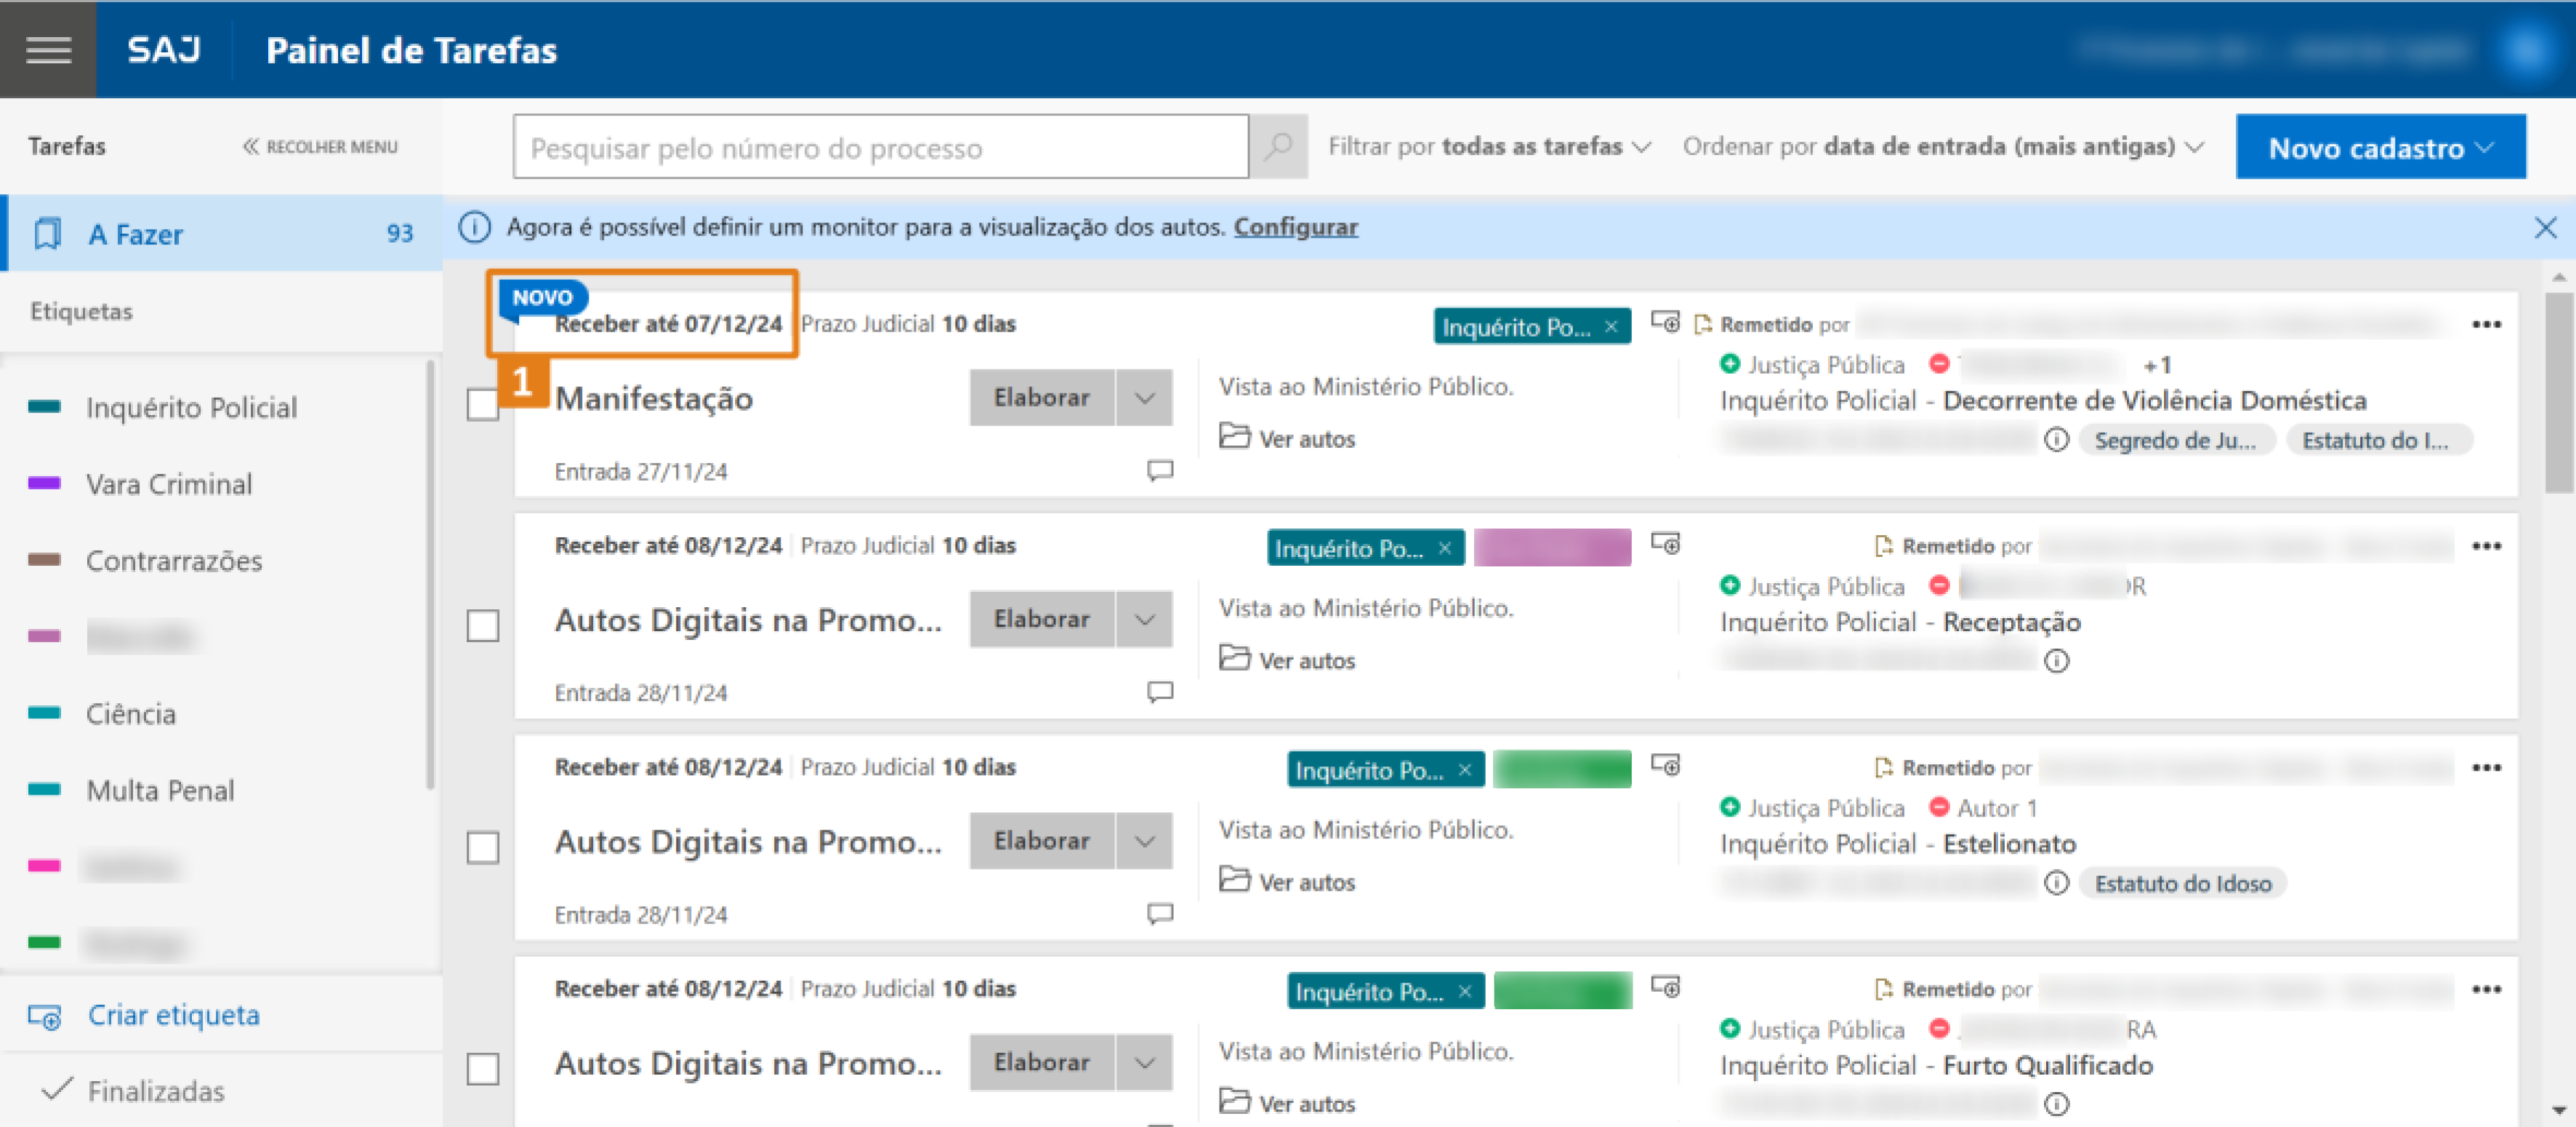Open the comment bubble on the Manifestação task

point(1159,471)
